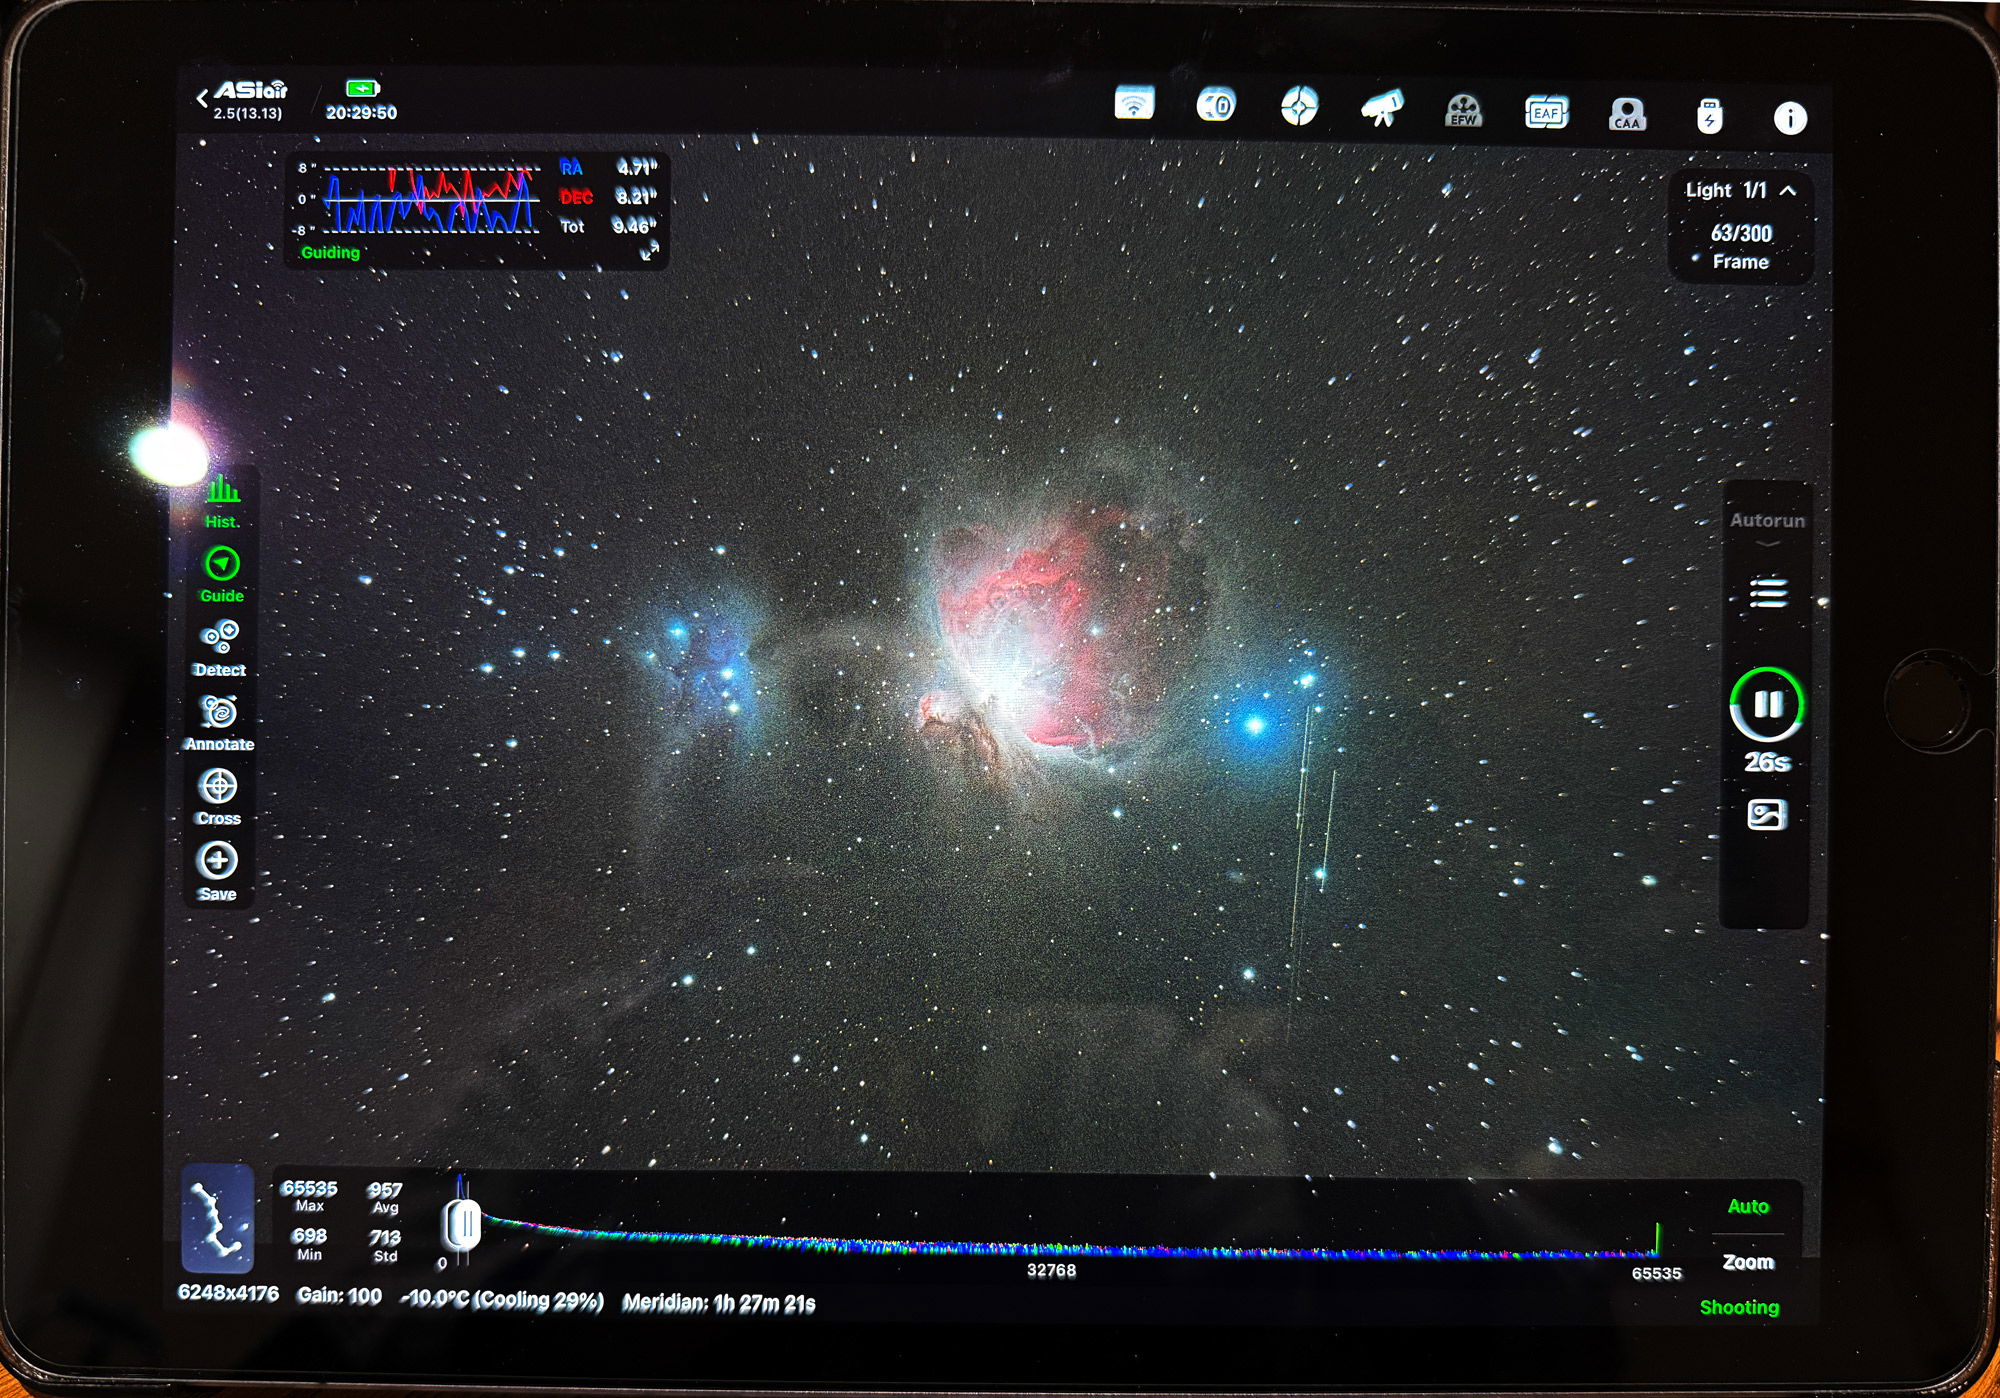2000x1398 pixels.
Task: Toggle the Hist. histogram display
Action: (x=222, y=501)
